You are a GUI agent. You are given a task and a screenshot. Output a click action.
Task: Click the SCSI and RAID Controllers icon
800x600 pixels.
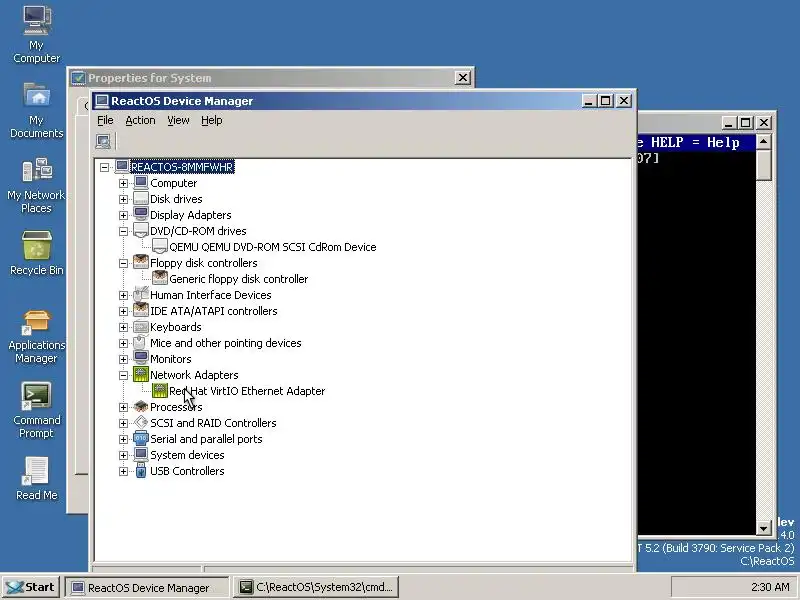[141, 423]
